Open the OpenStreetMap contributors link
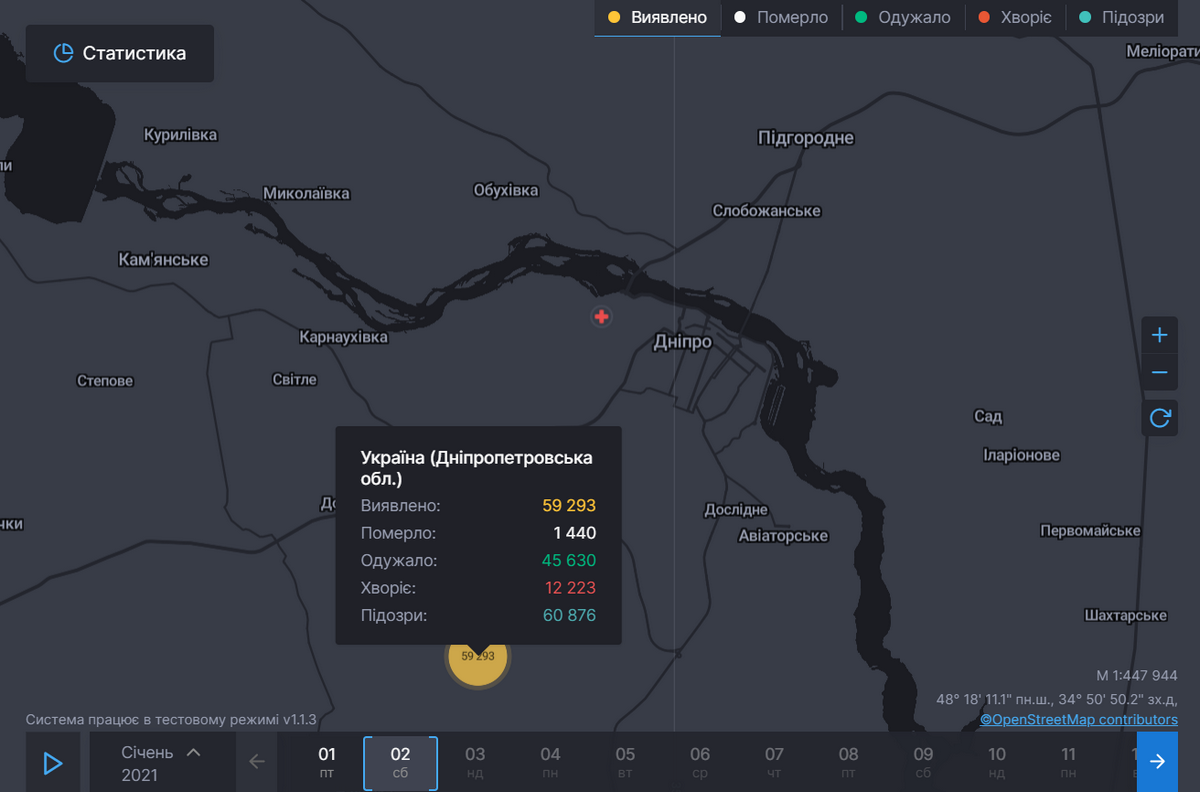The height and width of the screenshot is (792, 1200). coord(1078,719)
